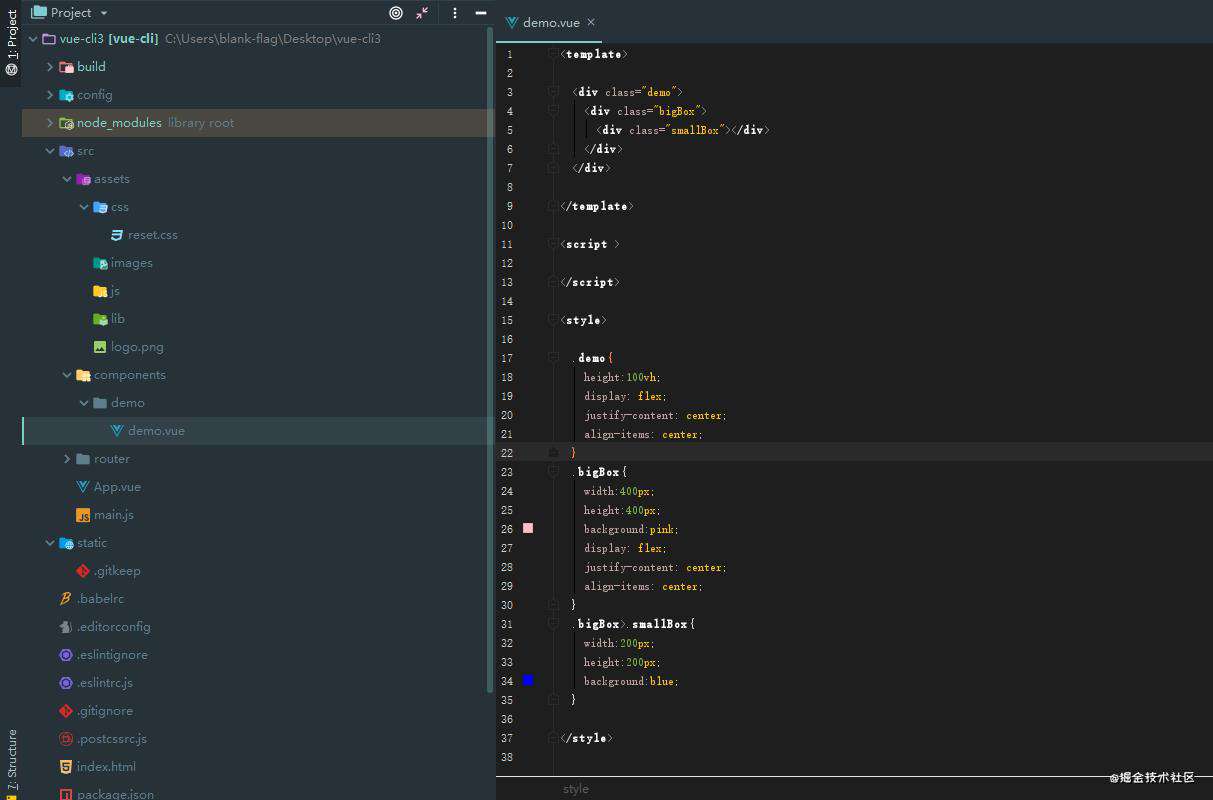Click the reset.css file icon
Image resolution: width=1213 pixels, height=800 pixels.
click(117, 235)
